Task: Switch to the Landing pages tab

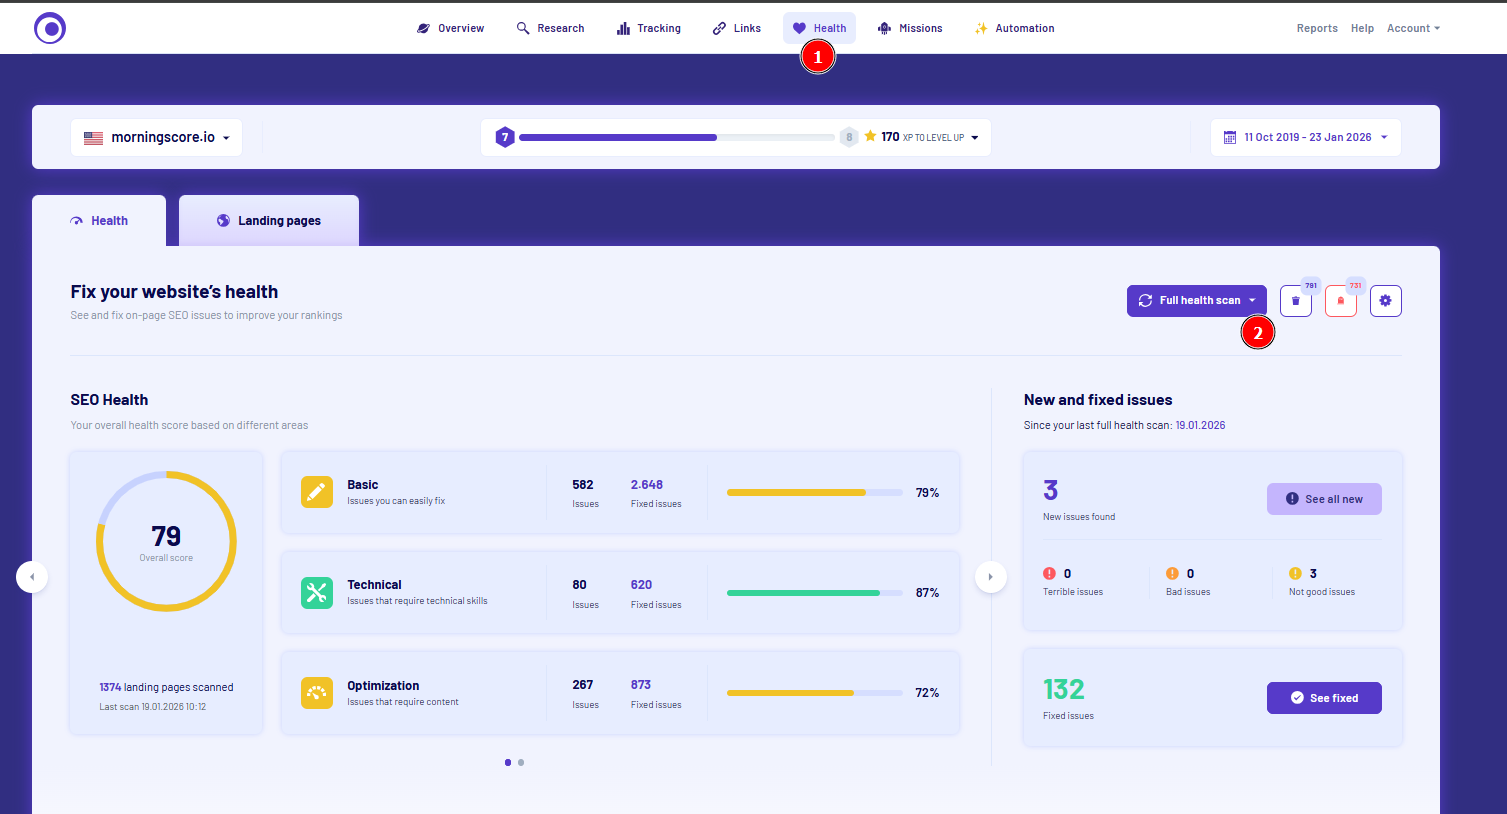Action: tap(268, 220)
